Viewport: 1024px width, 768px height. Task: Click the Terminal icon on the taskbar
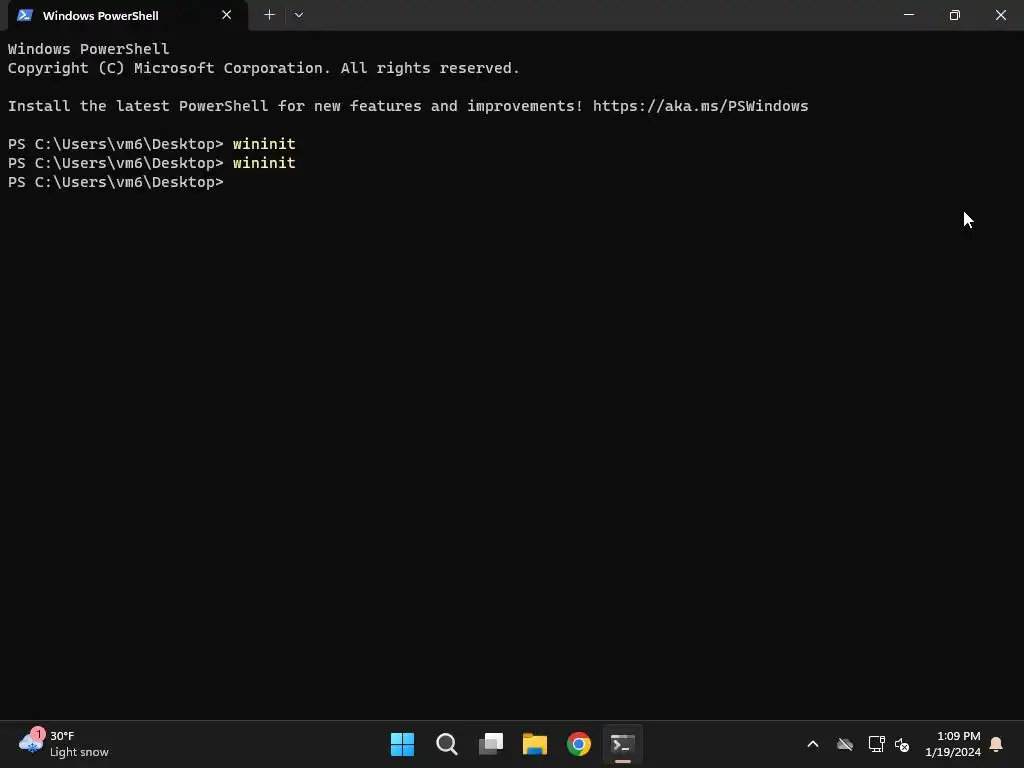(x=622, y=744)
